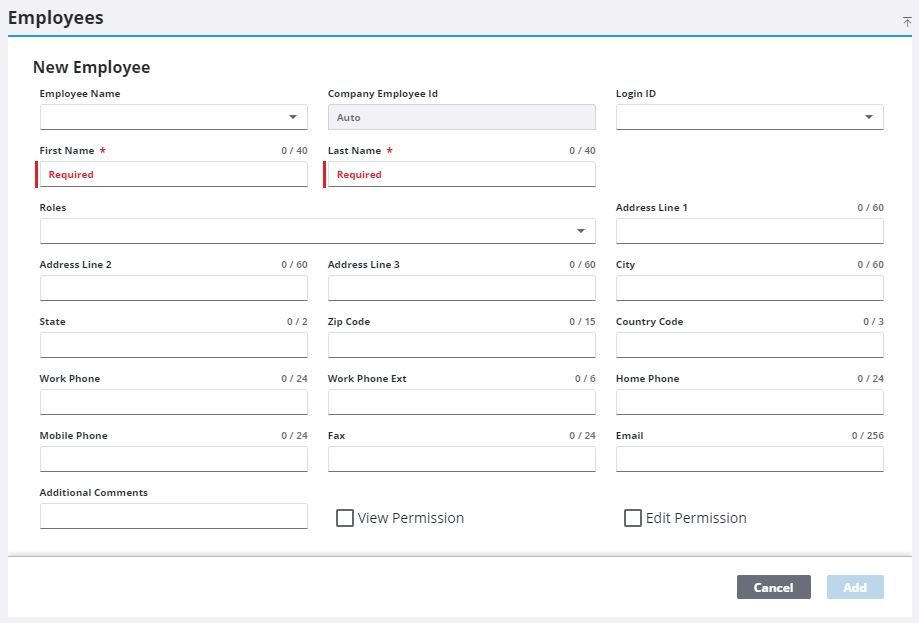The width and height of the screenshot is (919, 623).
Task: Focus the Address Line 2 input
Action: coord(173,288)
